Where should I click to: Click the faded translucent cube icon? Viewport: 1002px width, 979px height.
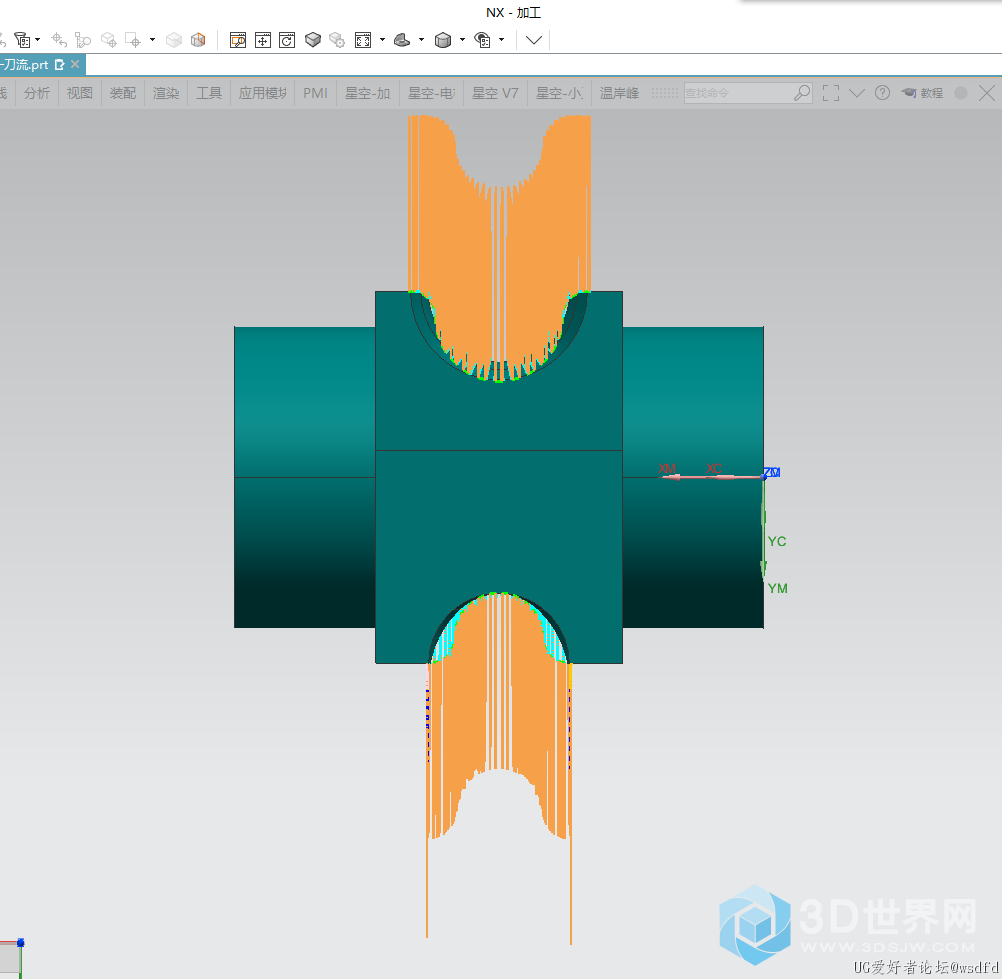pos(174,40)
